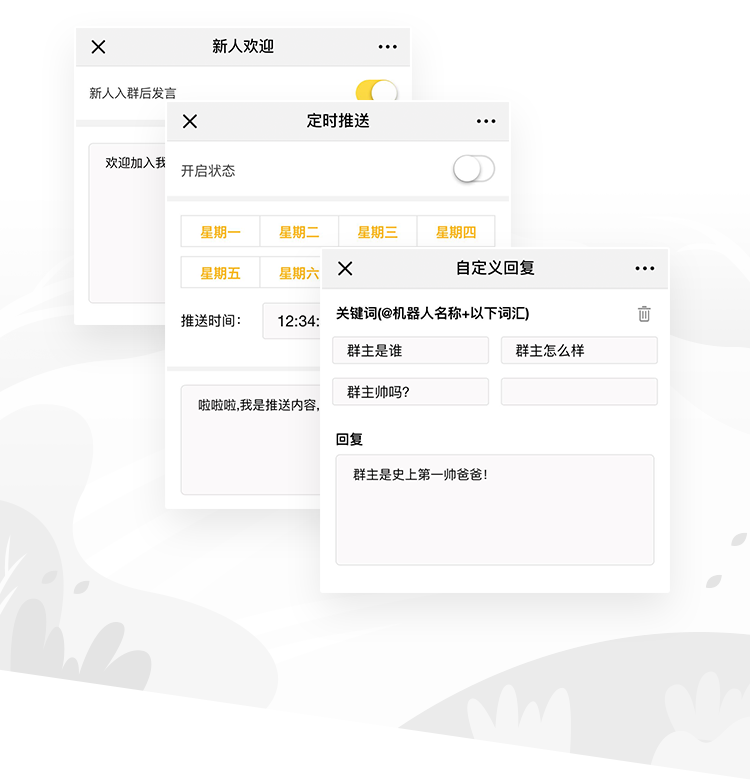Open three-dot menu in 自定义回复 header
This screenshot has height=780, width=750.
645,268
